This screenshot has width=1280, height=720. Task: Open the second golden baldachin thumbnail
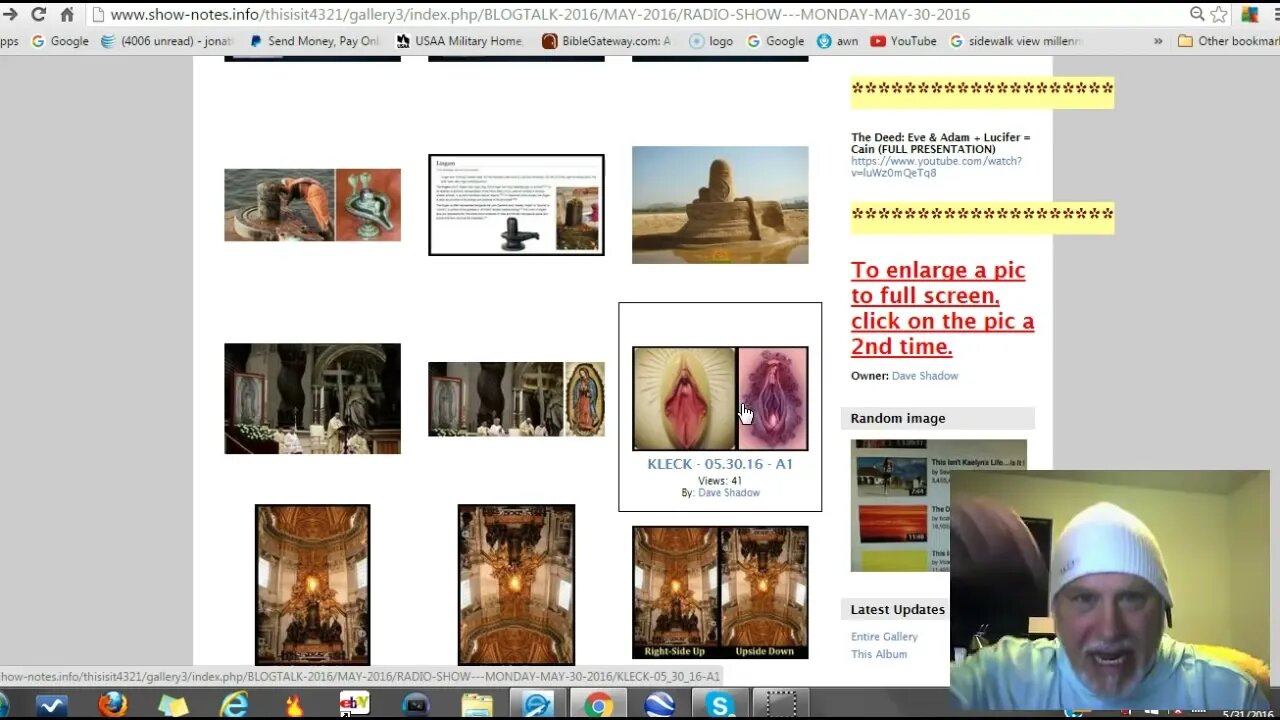click(x=516, y=585)
